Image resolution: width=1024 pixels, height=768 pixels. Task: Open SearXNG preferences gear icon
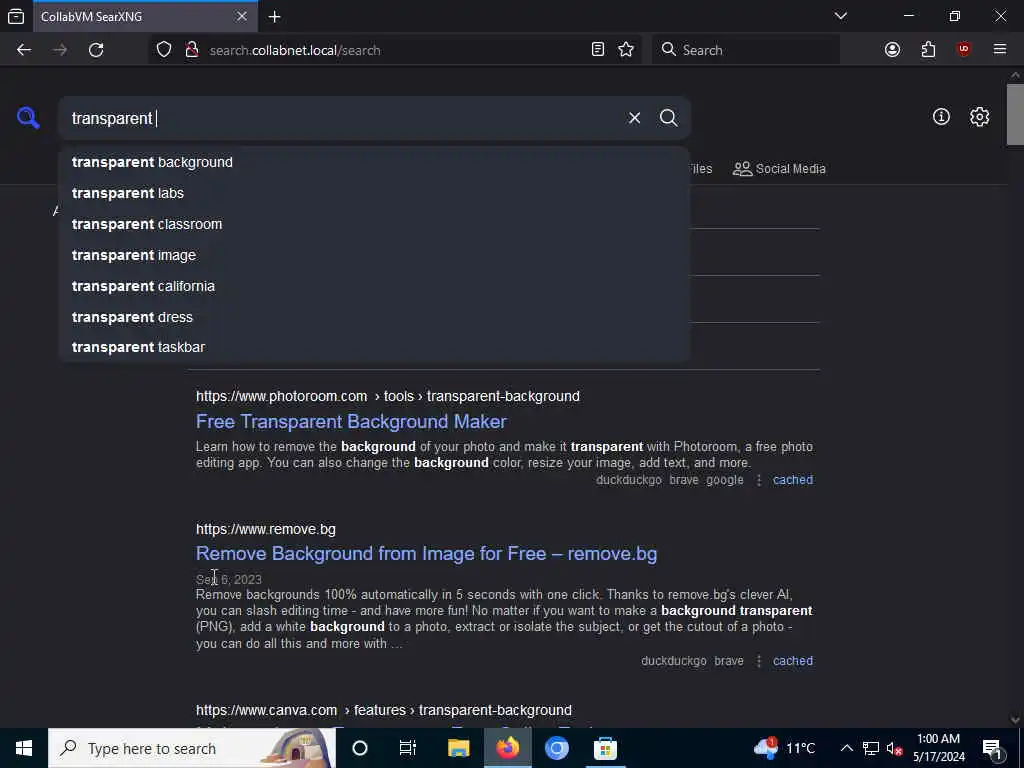click(979, 117)
